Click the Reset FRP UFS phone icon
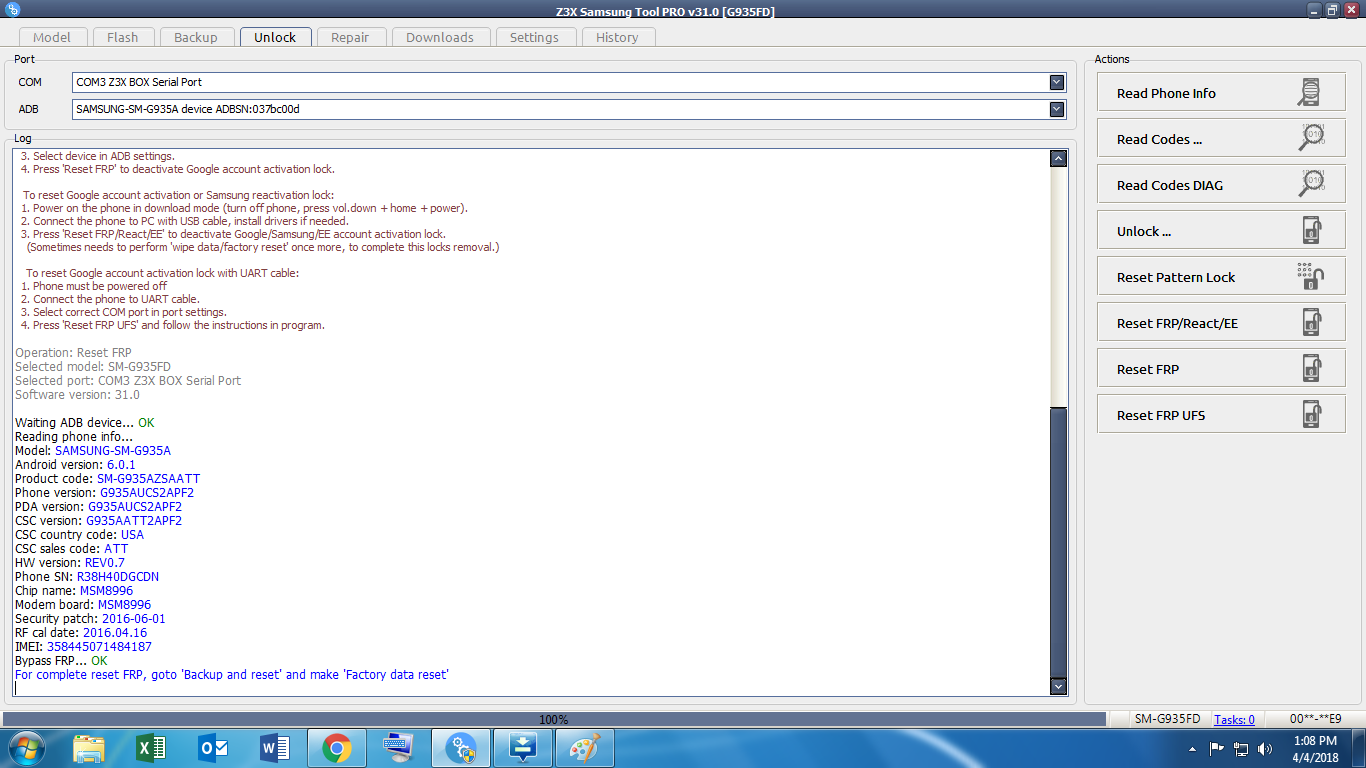 tap(1312, 414)
